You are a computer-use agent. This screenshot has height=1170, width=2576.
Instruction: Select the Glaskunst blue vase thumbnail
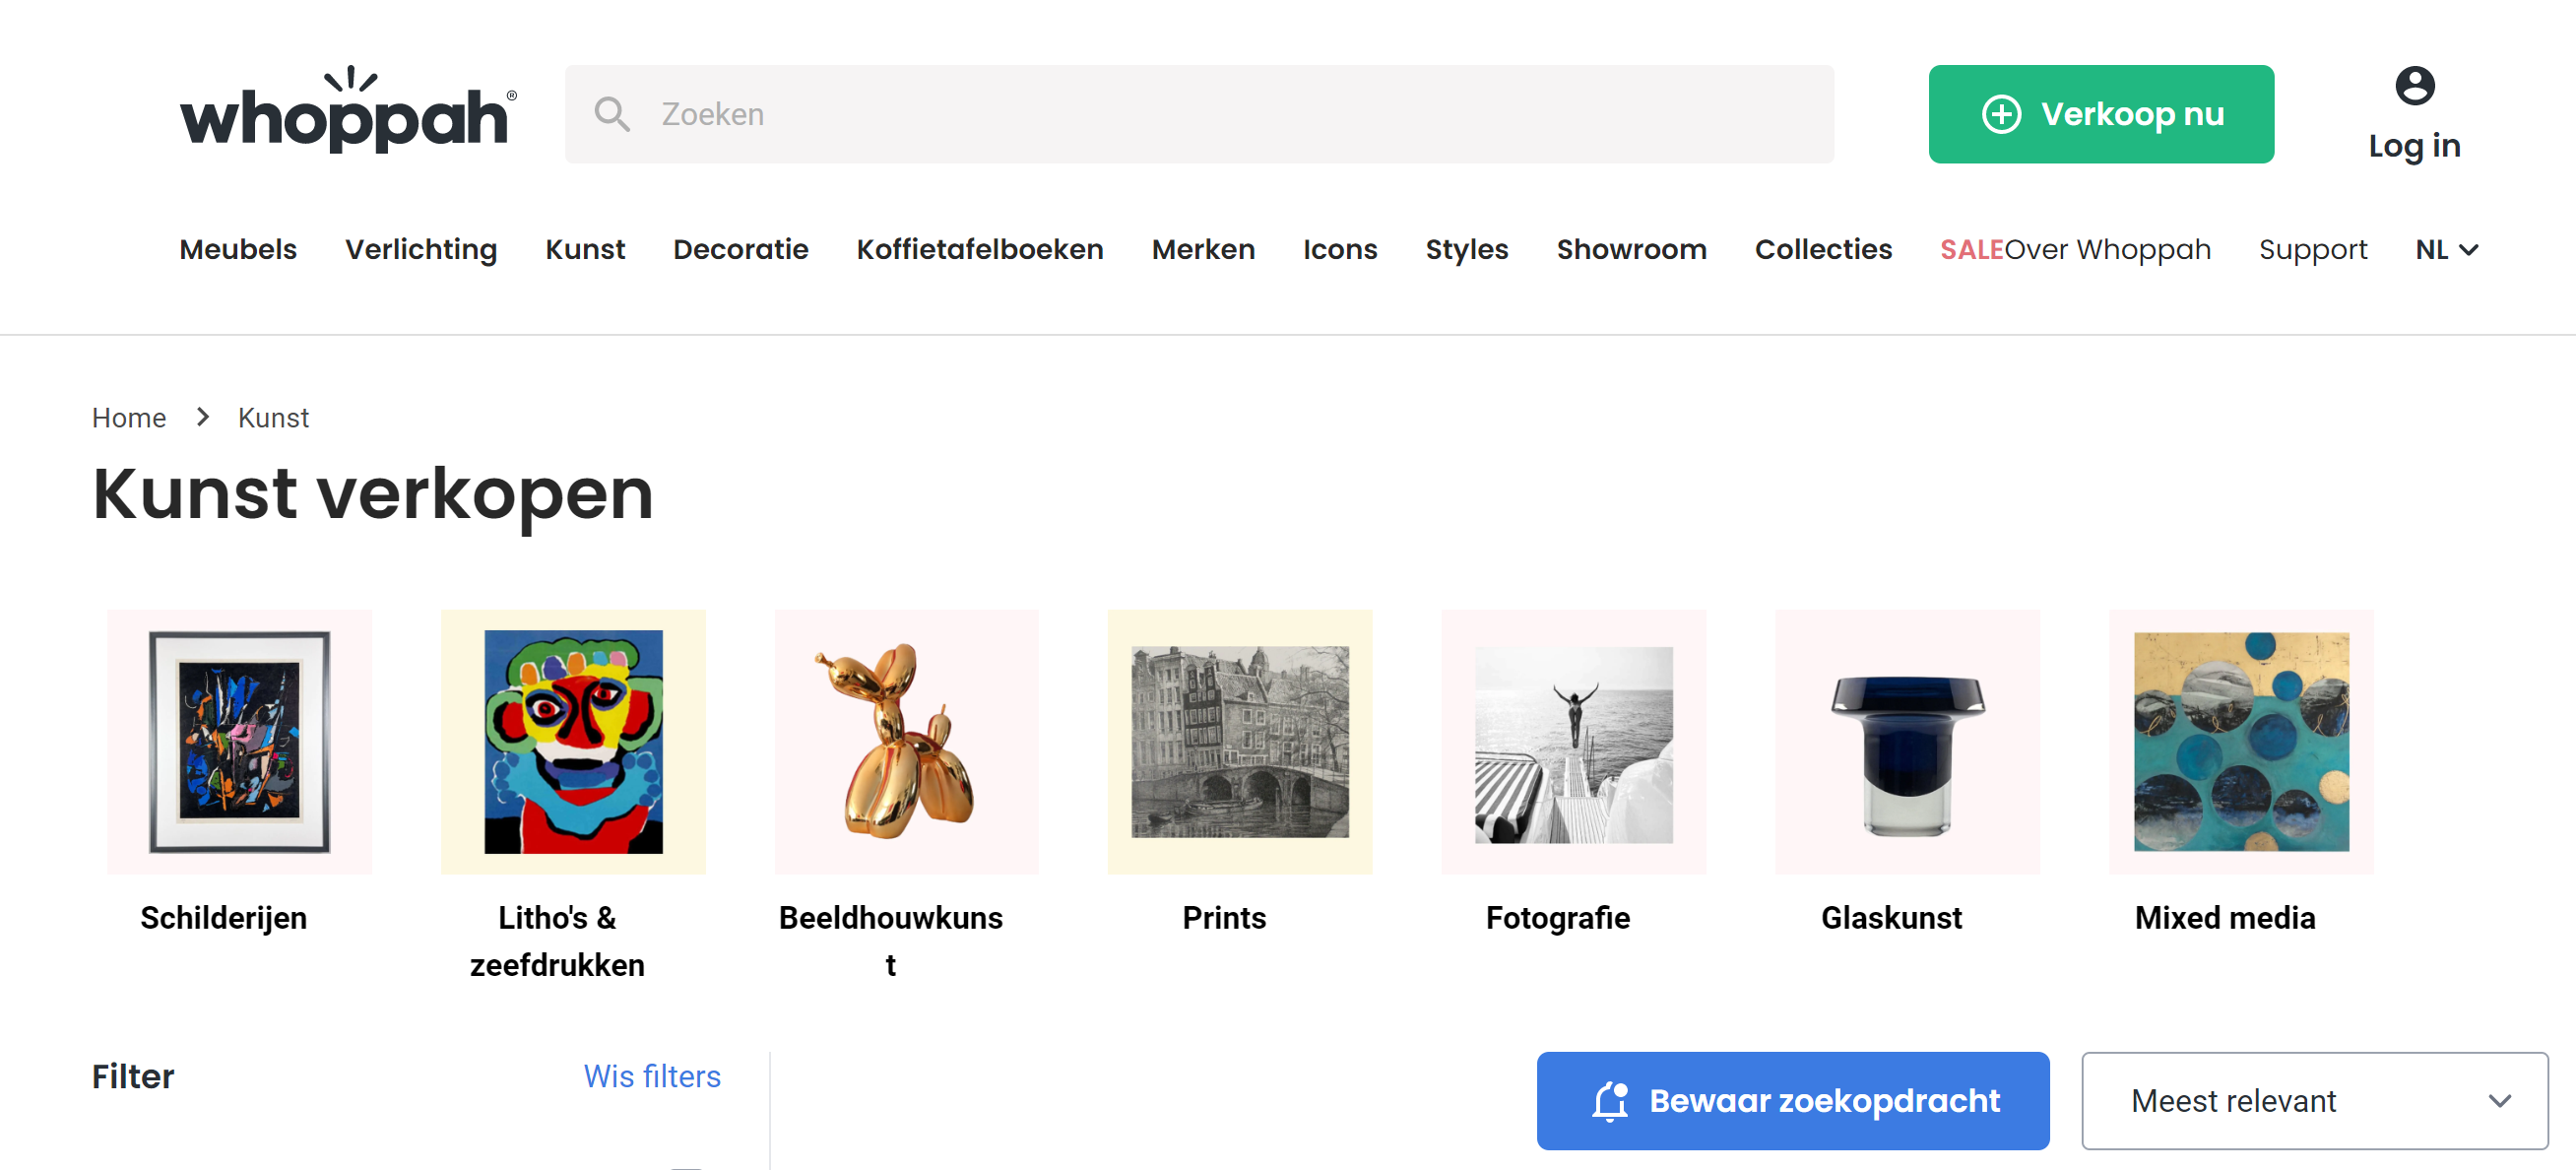click(1907, 741)
